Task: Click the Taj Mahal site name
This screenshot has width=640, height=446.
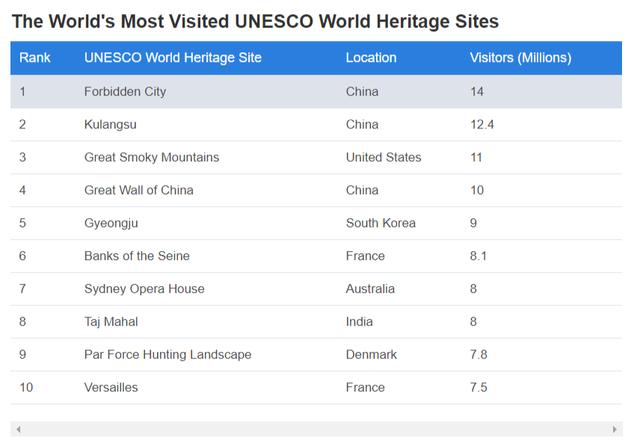Action: [x=111, y=322]
